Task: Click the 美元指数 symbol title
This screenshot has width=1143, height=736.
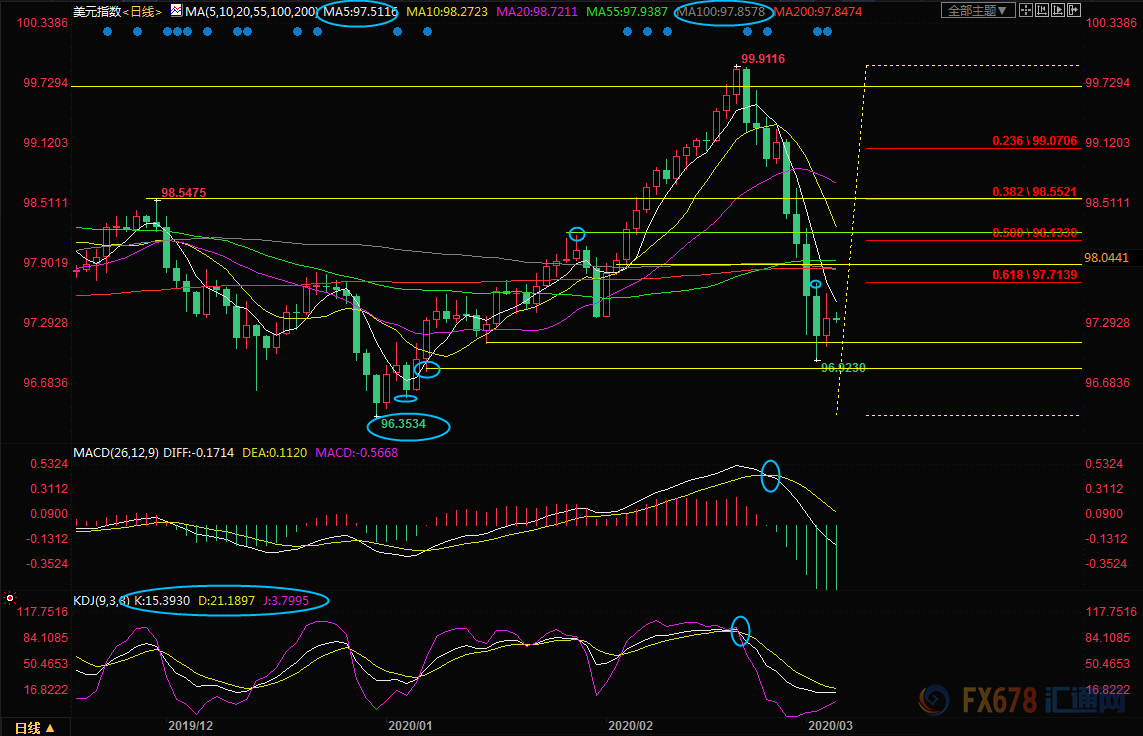Action: pos(97,12)
